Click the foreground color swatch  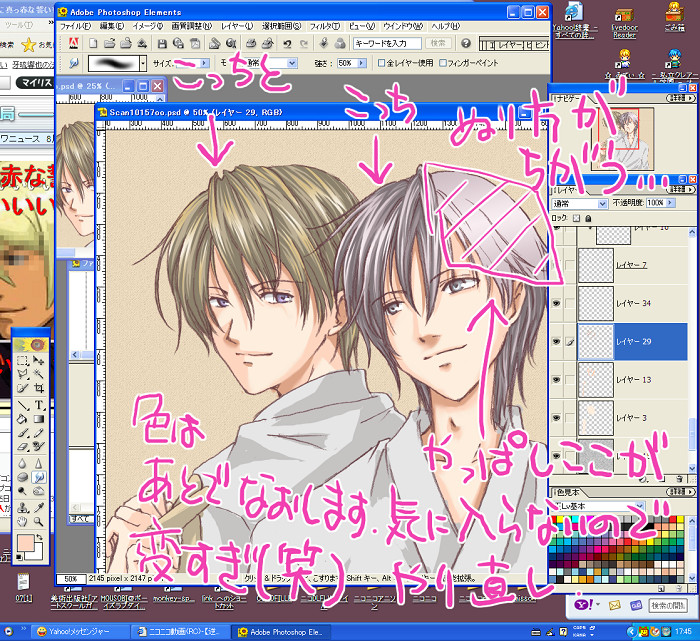coord(25,544)
